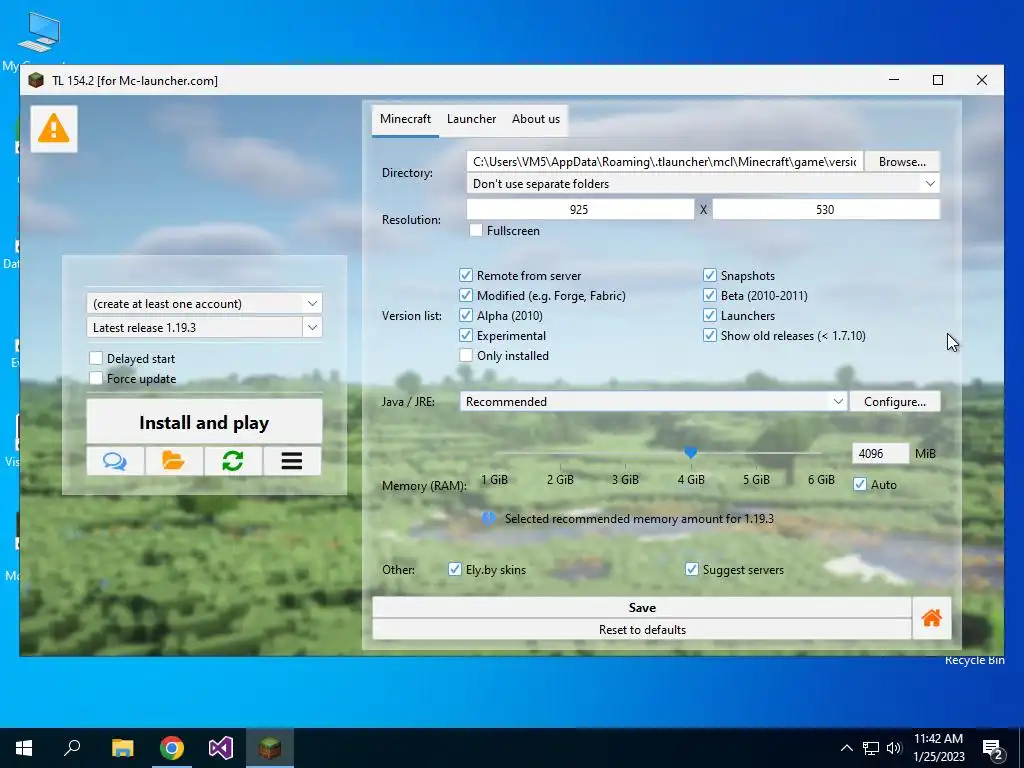The height and width of the screenshot is (768, 1024).
Task: Uncheck the Launchers checkbox
Action: click(709, 315)
